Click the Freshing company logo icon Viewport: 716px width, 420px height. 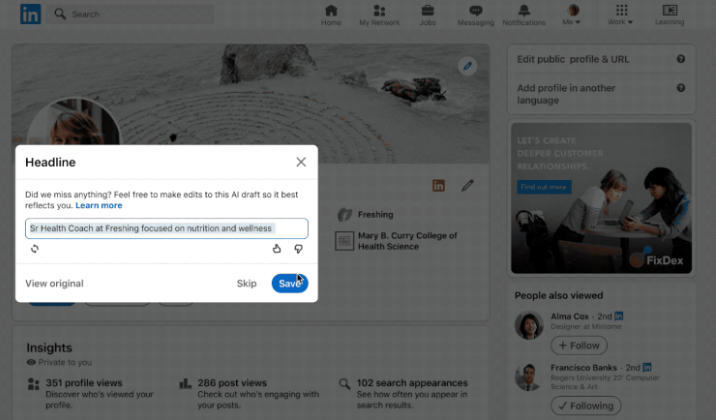point(345,215)
